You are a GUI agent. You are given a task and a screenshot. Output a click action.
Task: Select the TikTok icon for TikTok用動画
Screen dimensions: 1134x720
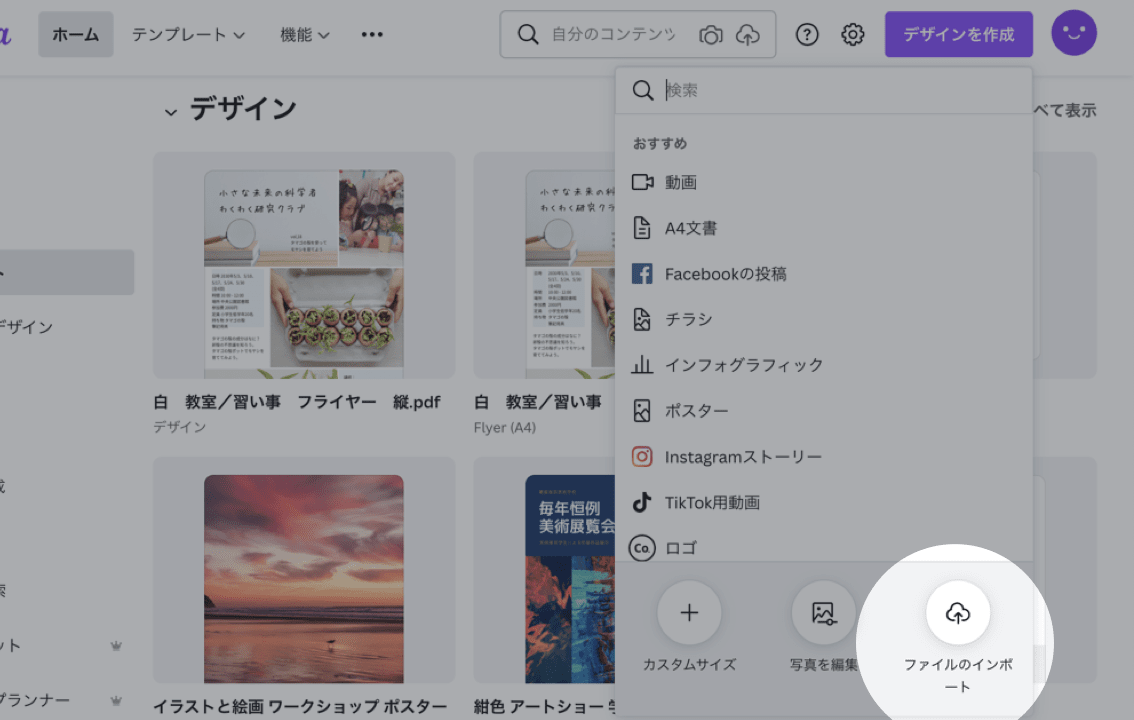pos(642,502)
